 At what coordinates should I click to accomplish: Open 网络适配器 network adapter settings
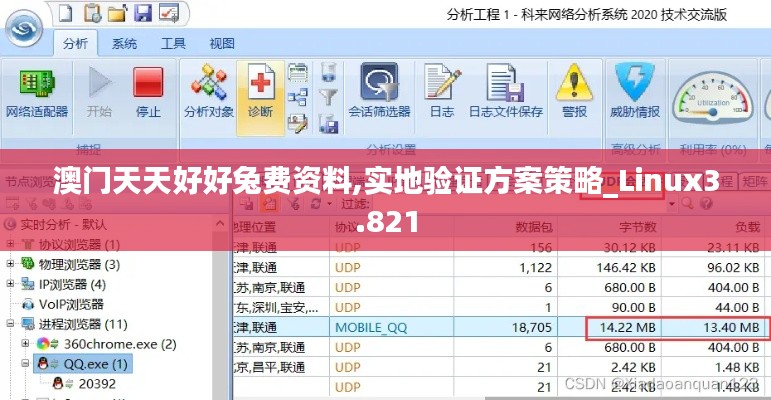click(x=37, y=94)
